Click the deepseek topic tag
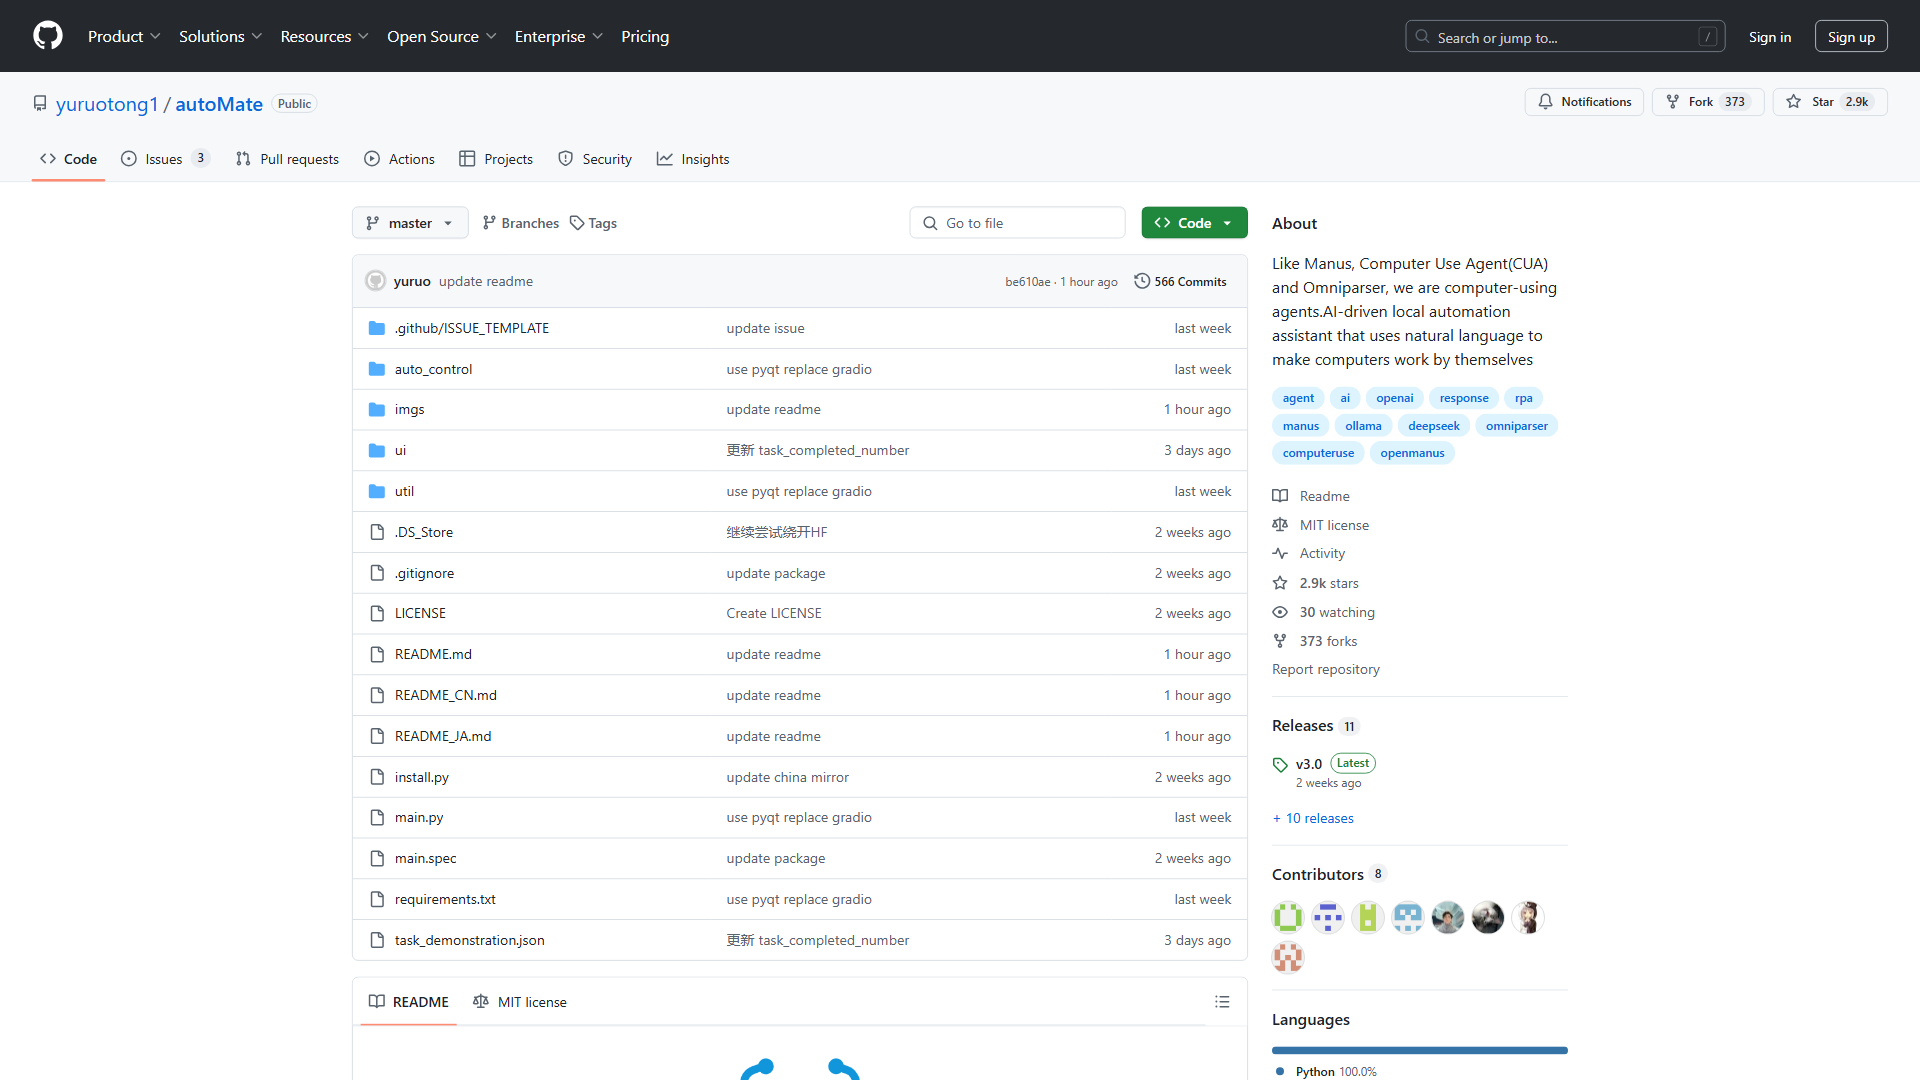 pyautogui.click(x=1433, y=426)
